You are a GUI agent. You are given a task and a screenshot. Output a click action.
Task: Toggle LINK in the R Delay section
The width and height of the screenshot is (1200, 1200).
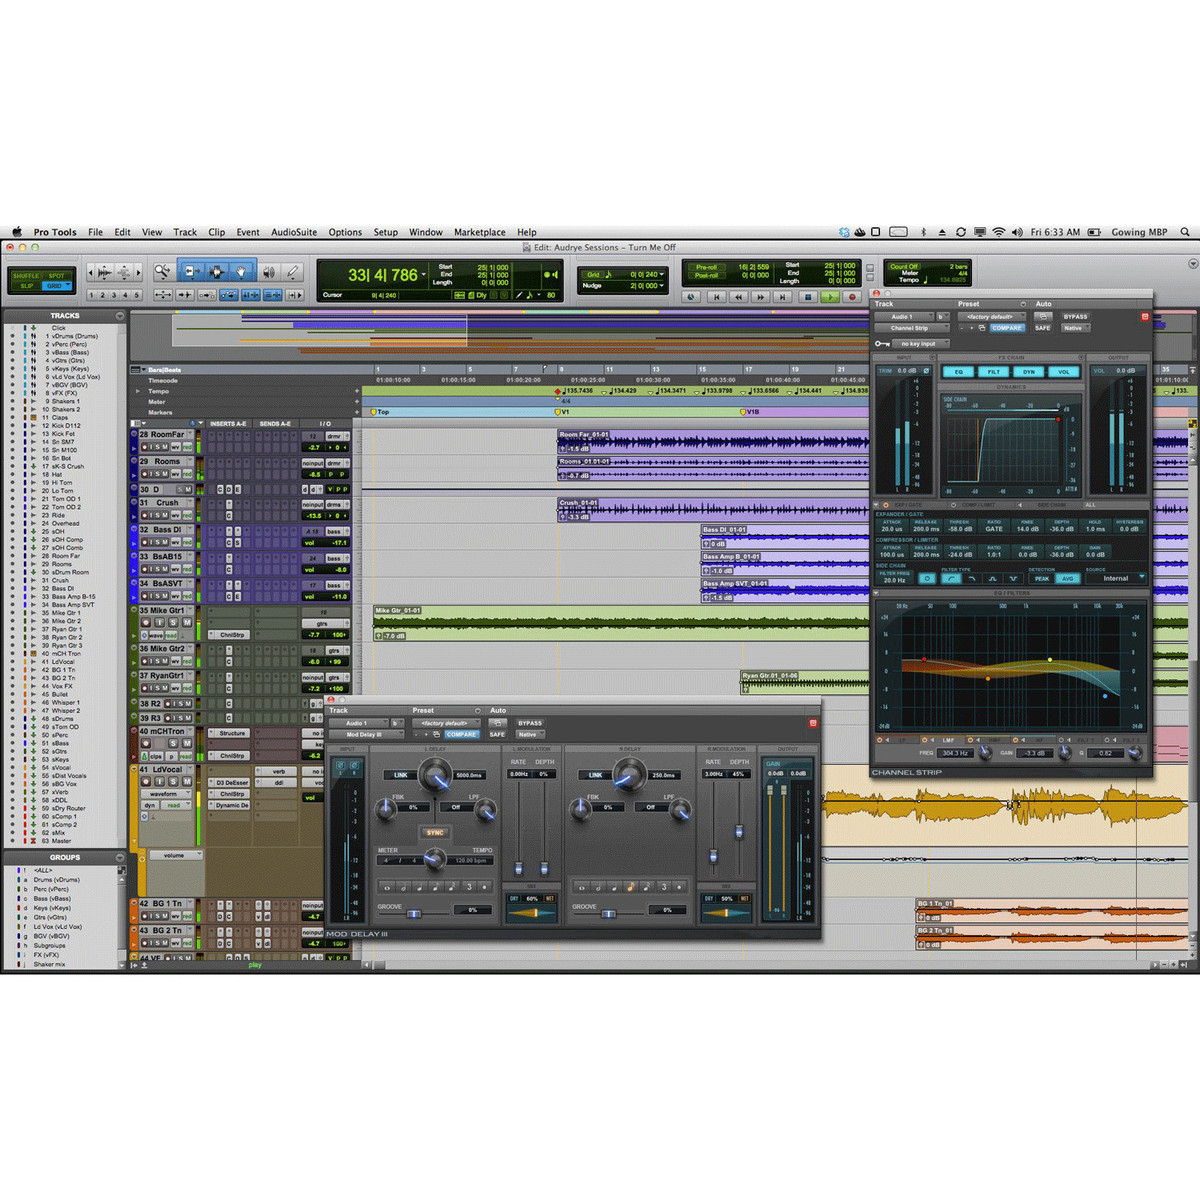(595, 775)
